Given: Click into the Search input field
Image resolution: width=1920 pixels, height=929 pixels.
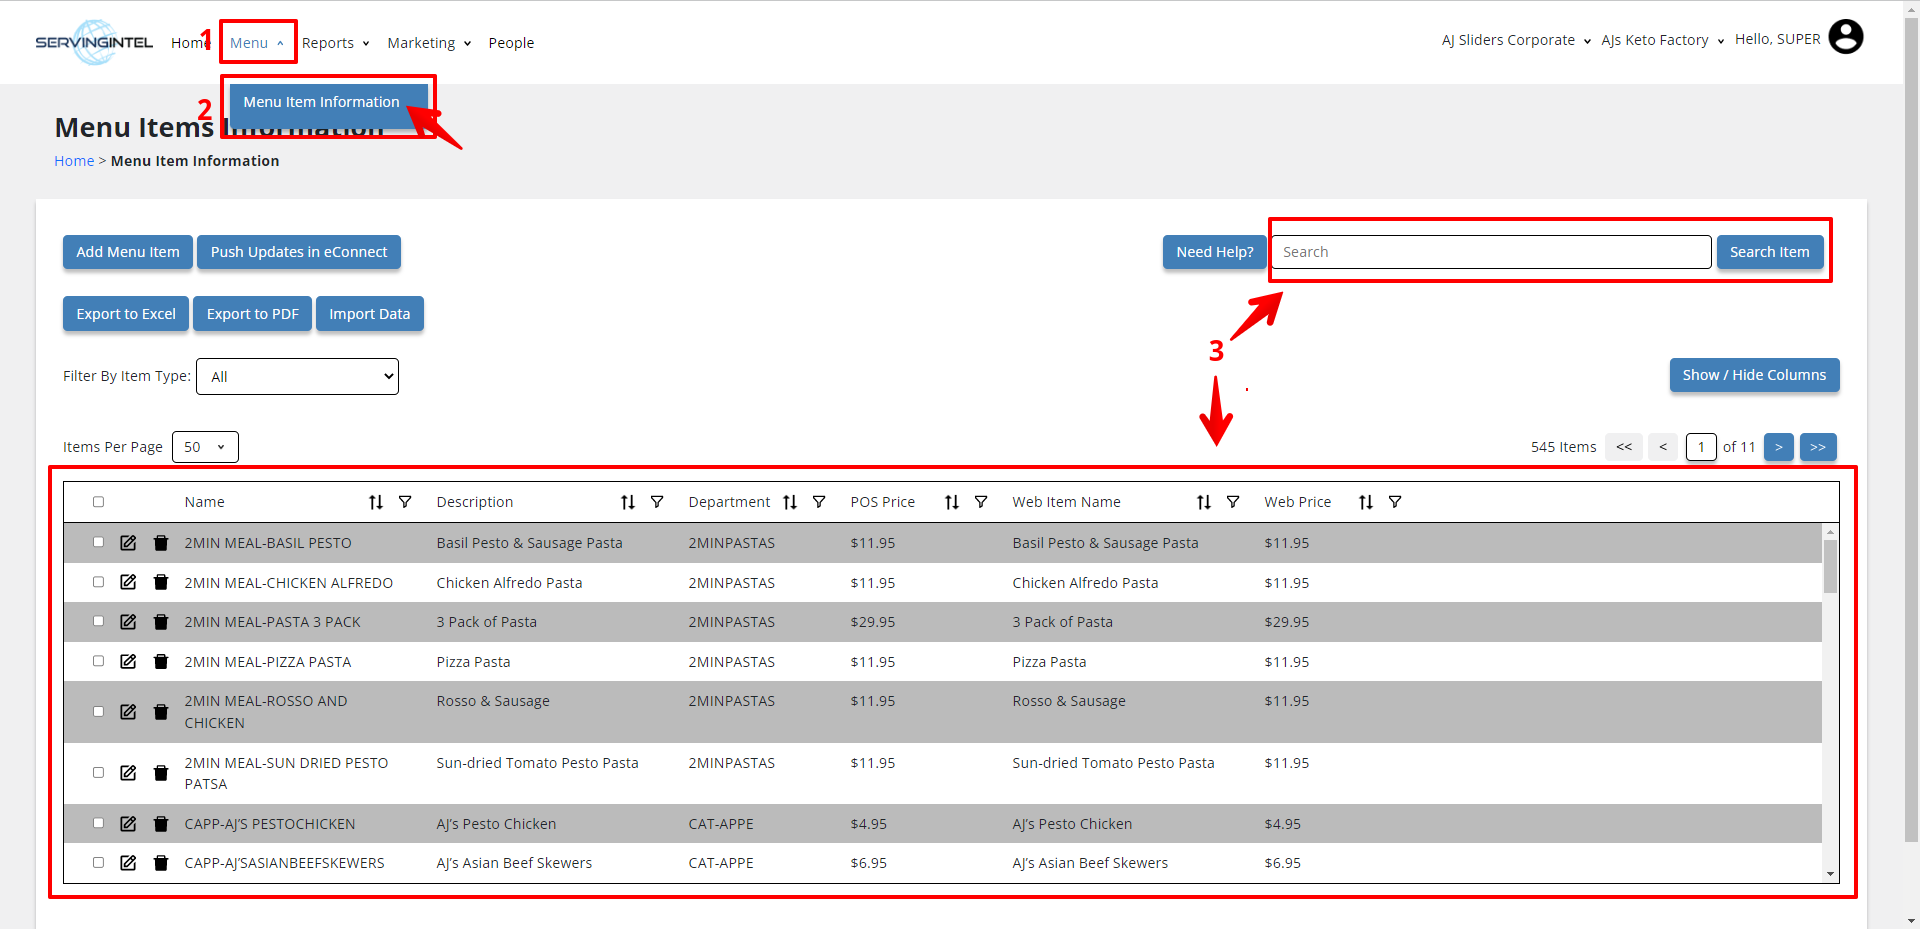Looking at the screenshot, I should (1490, 252).
